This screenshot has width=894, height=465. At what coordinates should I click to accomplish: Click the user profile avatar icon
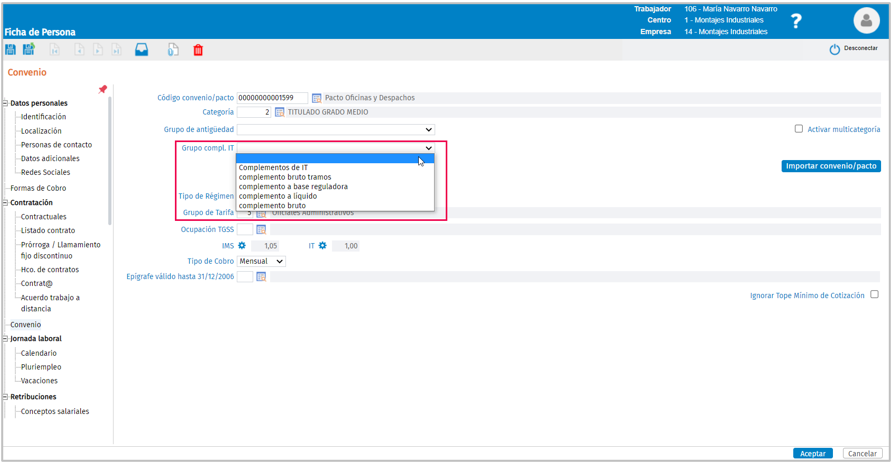[865, 21]
